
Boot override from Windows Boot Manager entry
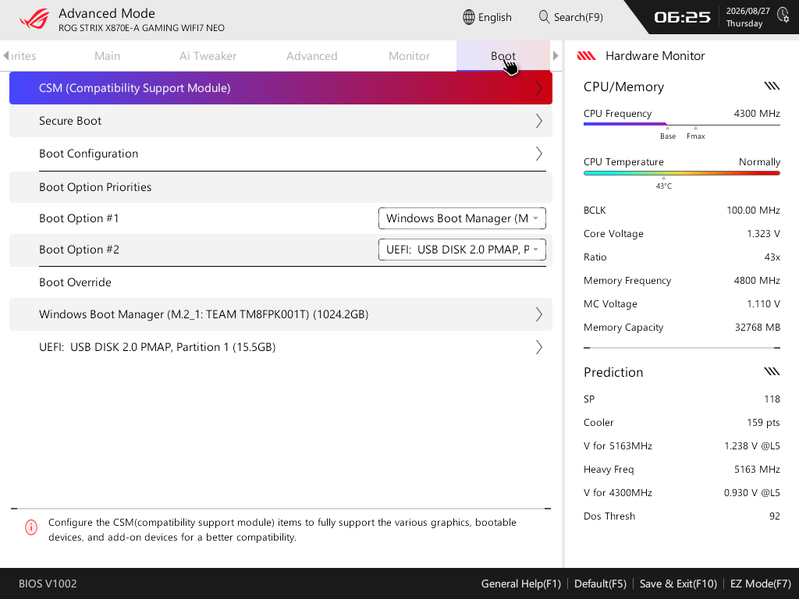280,314
